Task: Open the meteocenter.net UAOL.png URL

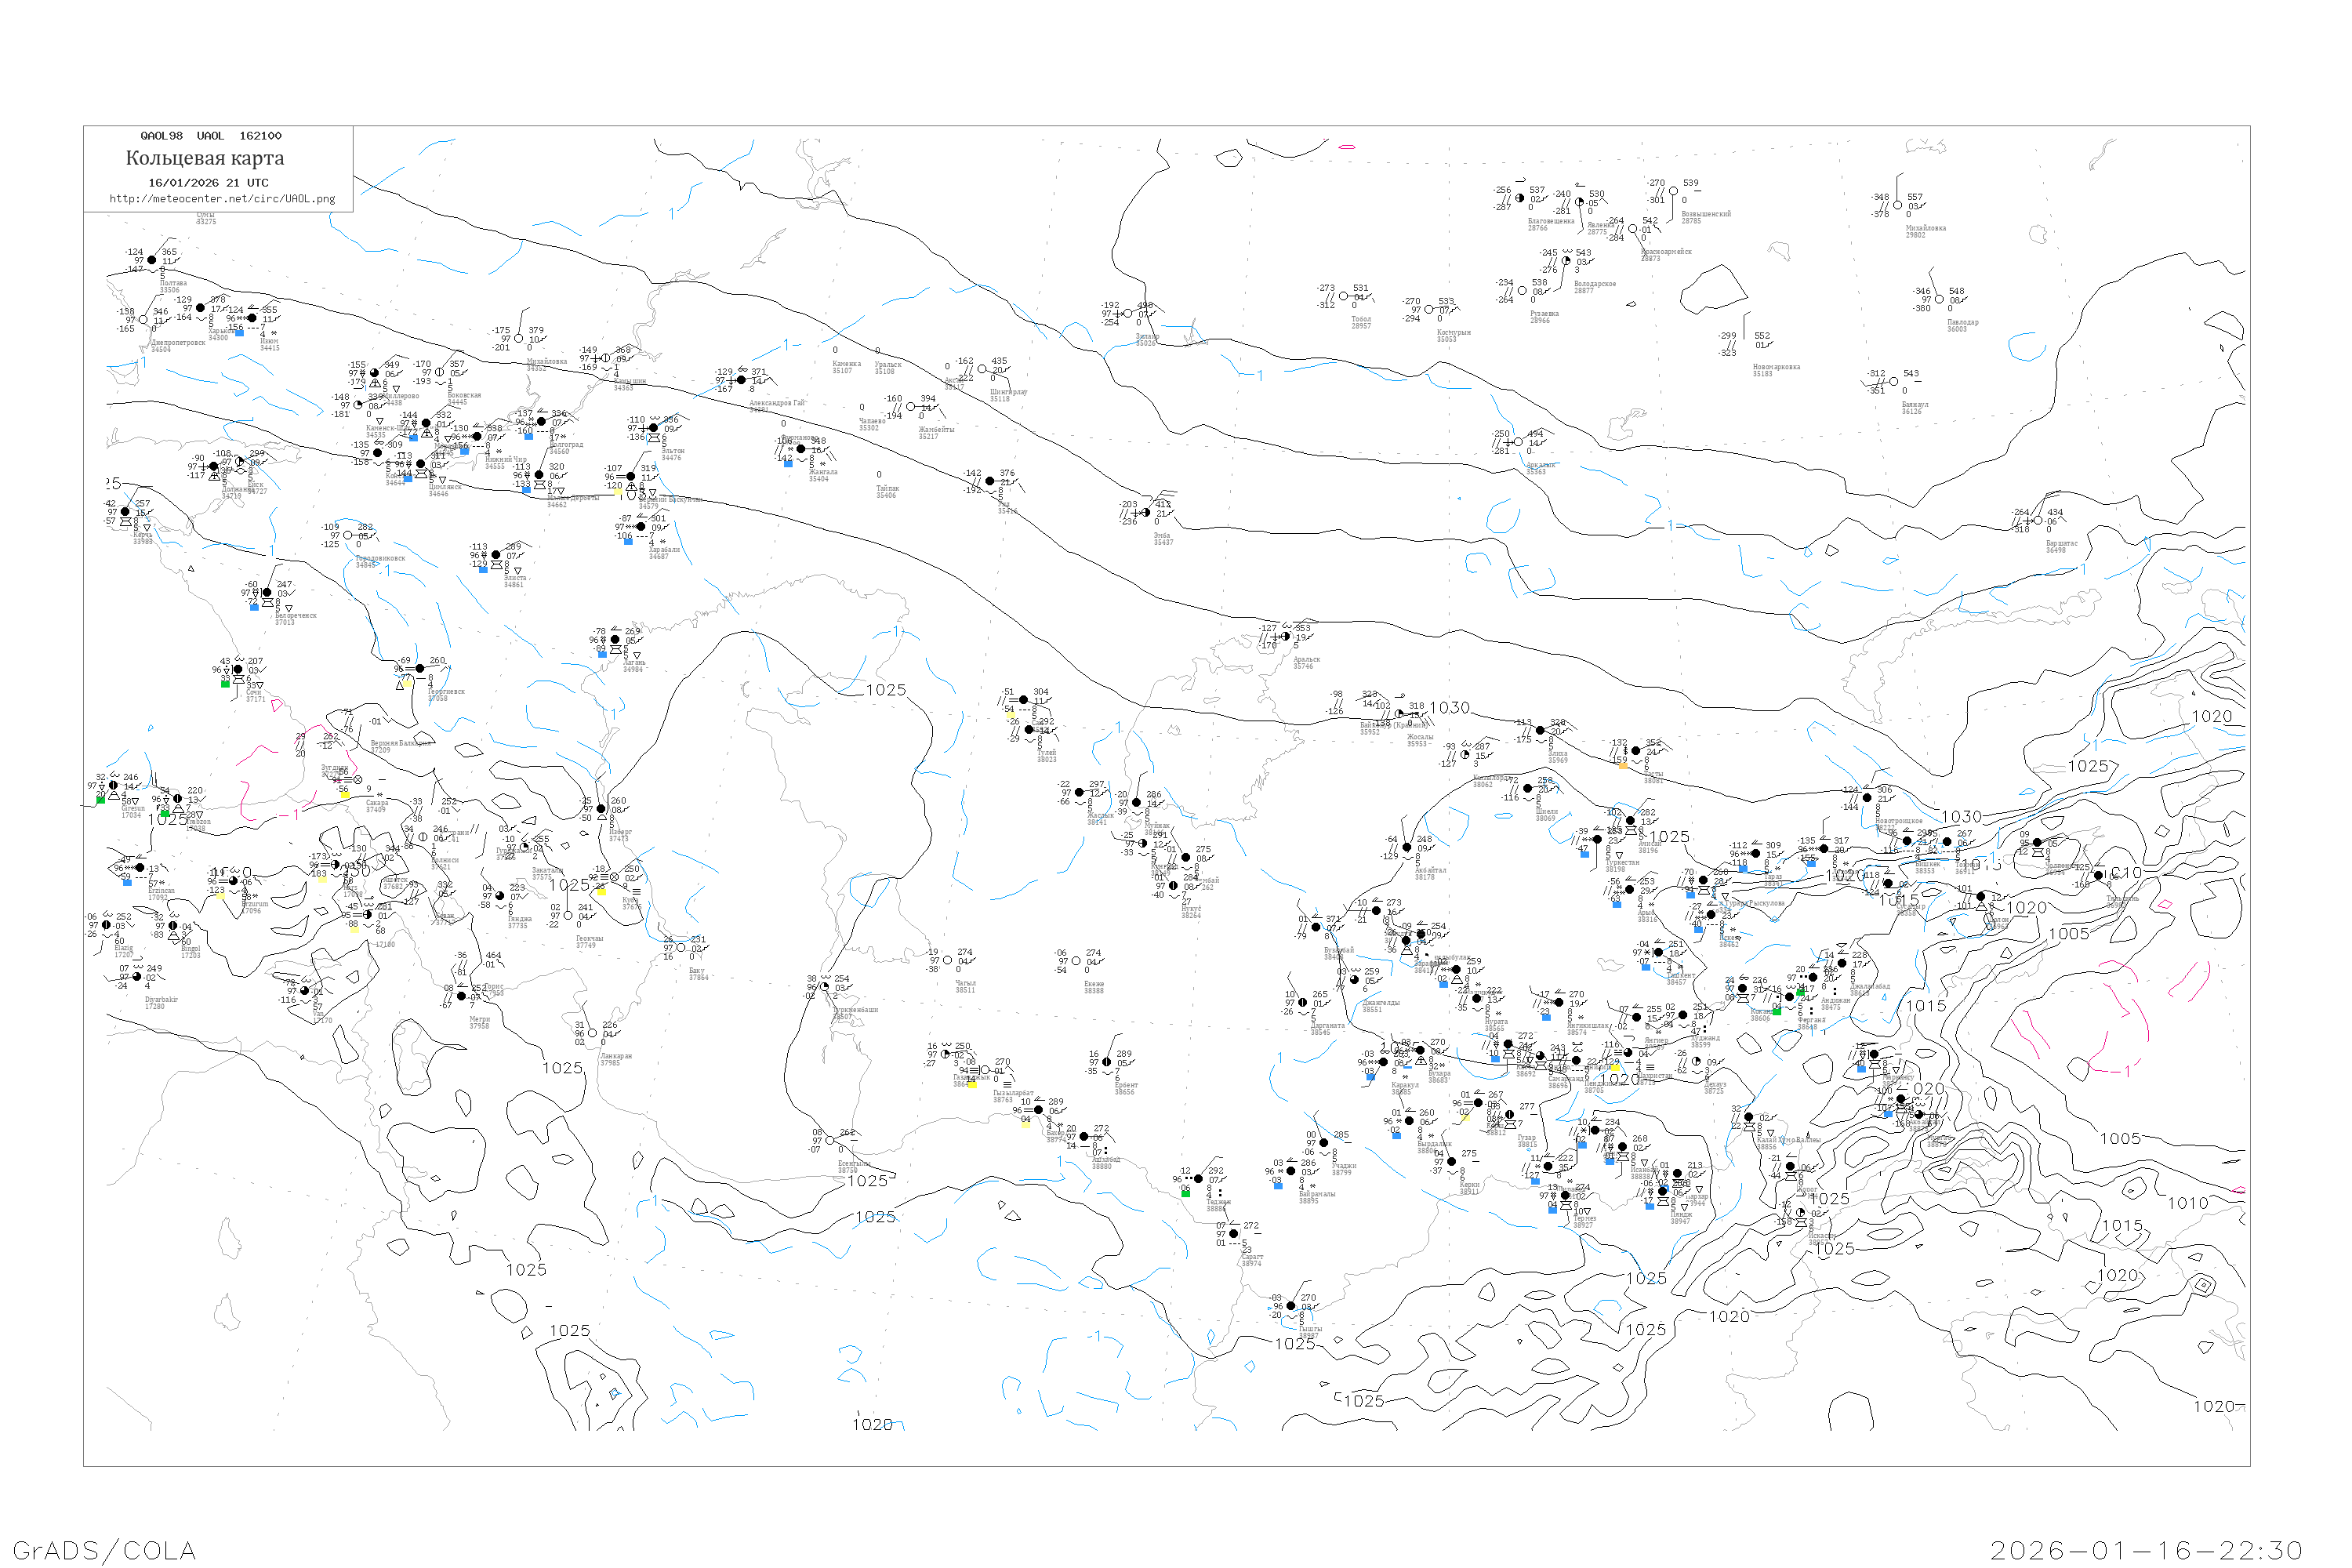Action: (x=222, y=198)
